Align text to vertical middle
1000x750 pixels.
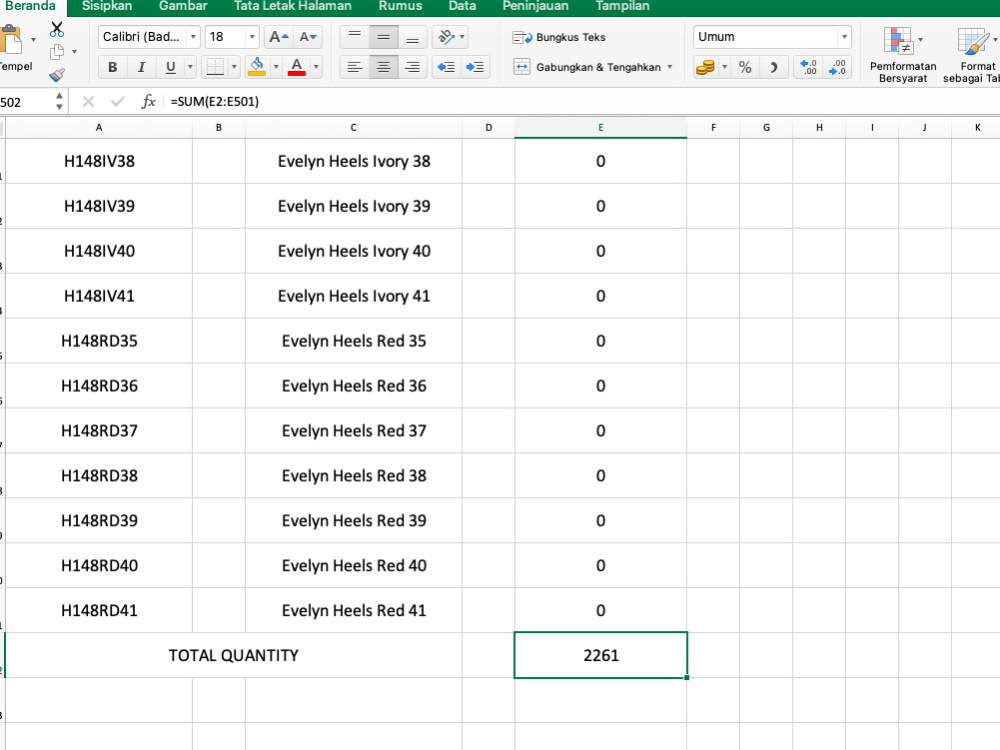pos(383,37)
